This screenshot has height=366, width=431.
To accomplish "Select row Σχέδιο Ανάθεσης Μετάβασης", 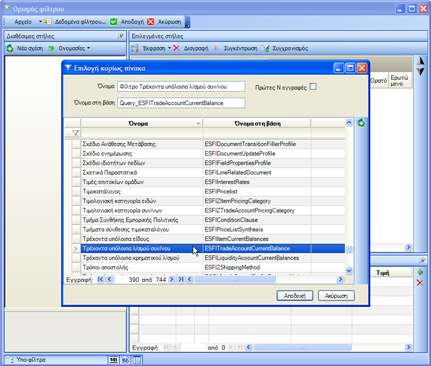I will pos(208,144).
